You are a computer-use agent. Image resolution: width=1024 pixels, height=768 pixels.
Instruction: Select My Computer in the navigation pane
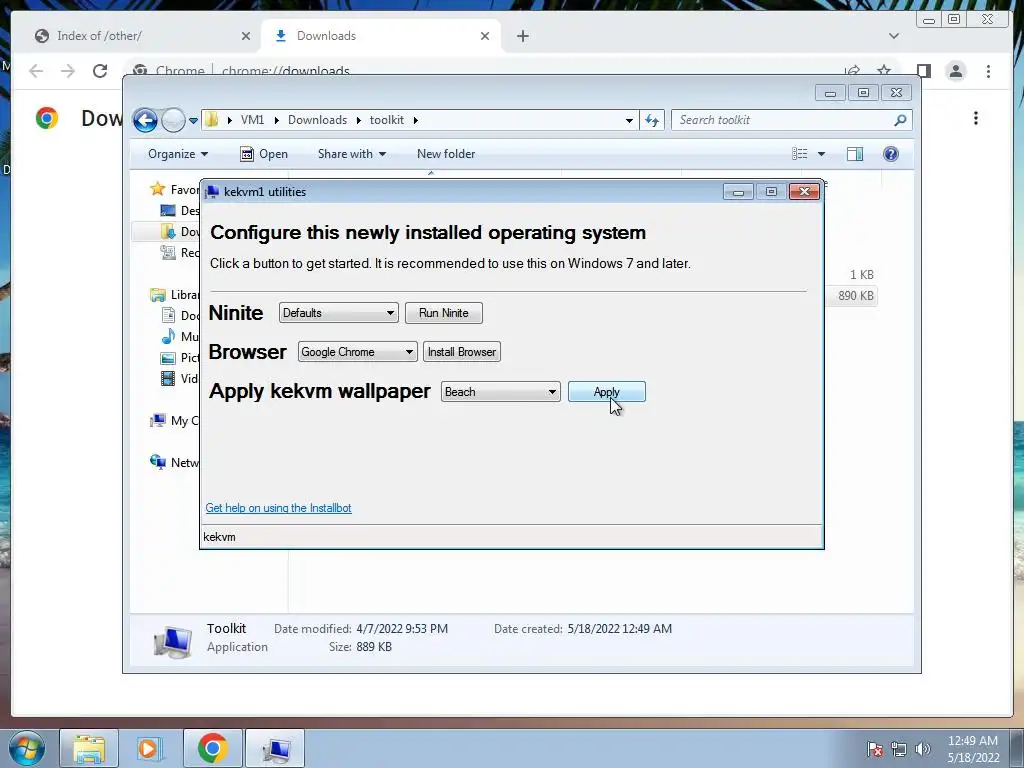tap(174, 421)
